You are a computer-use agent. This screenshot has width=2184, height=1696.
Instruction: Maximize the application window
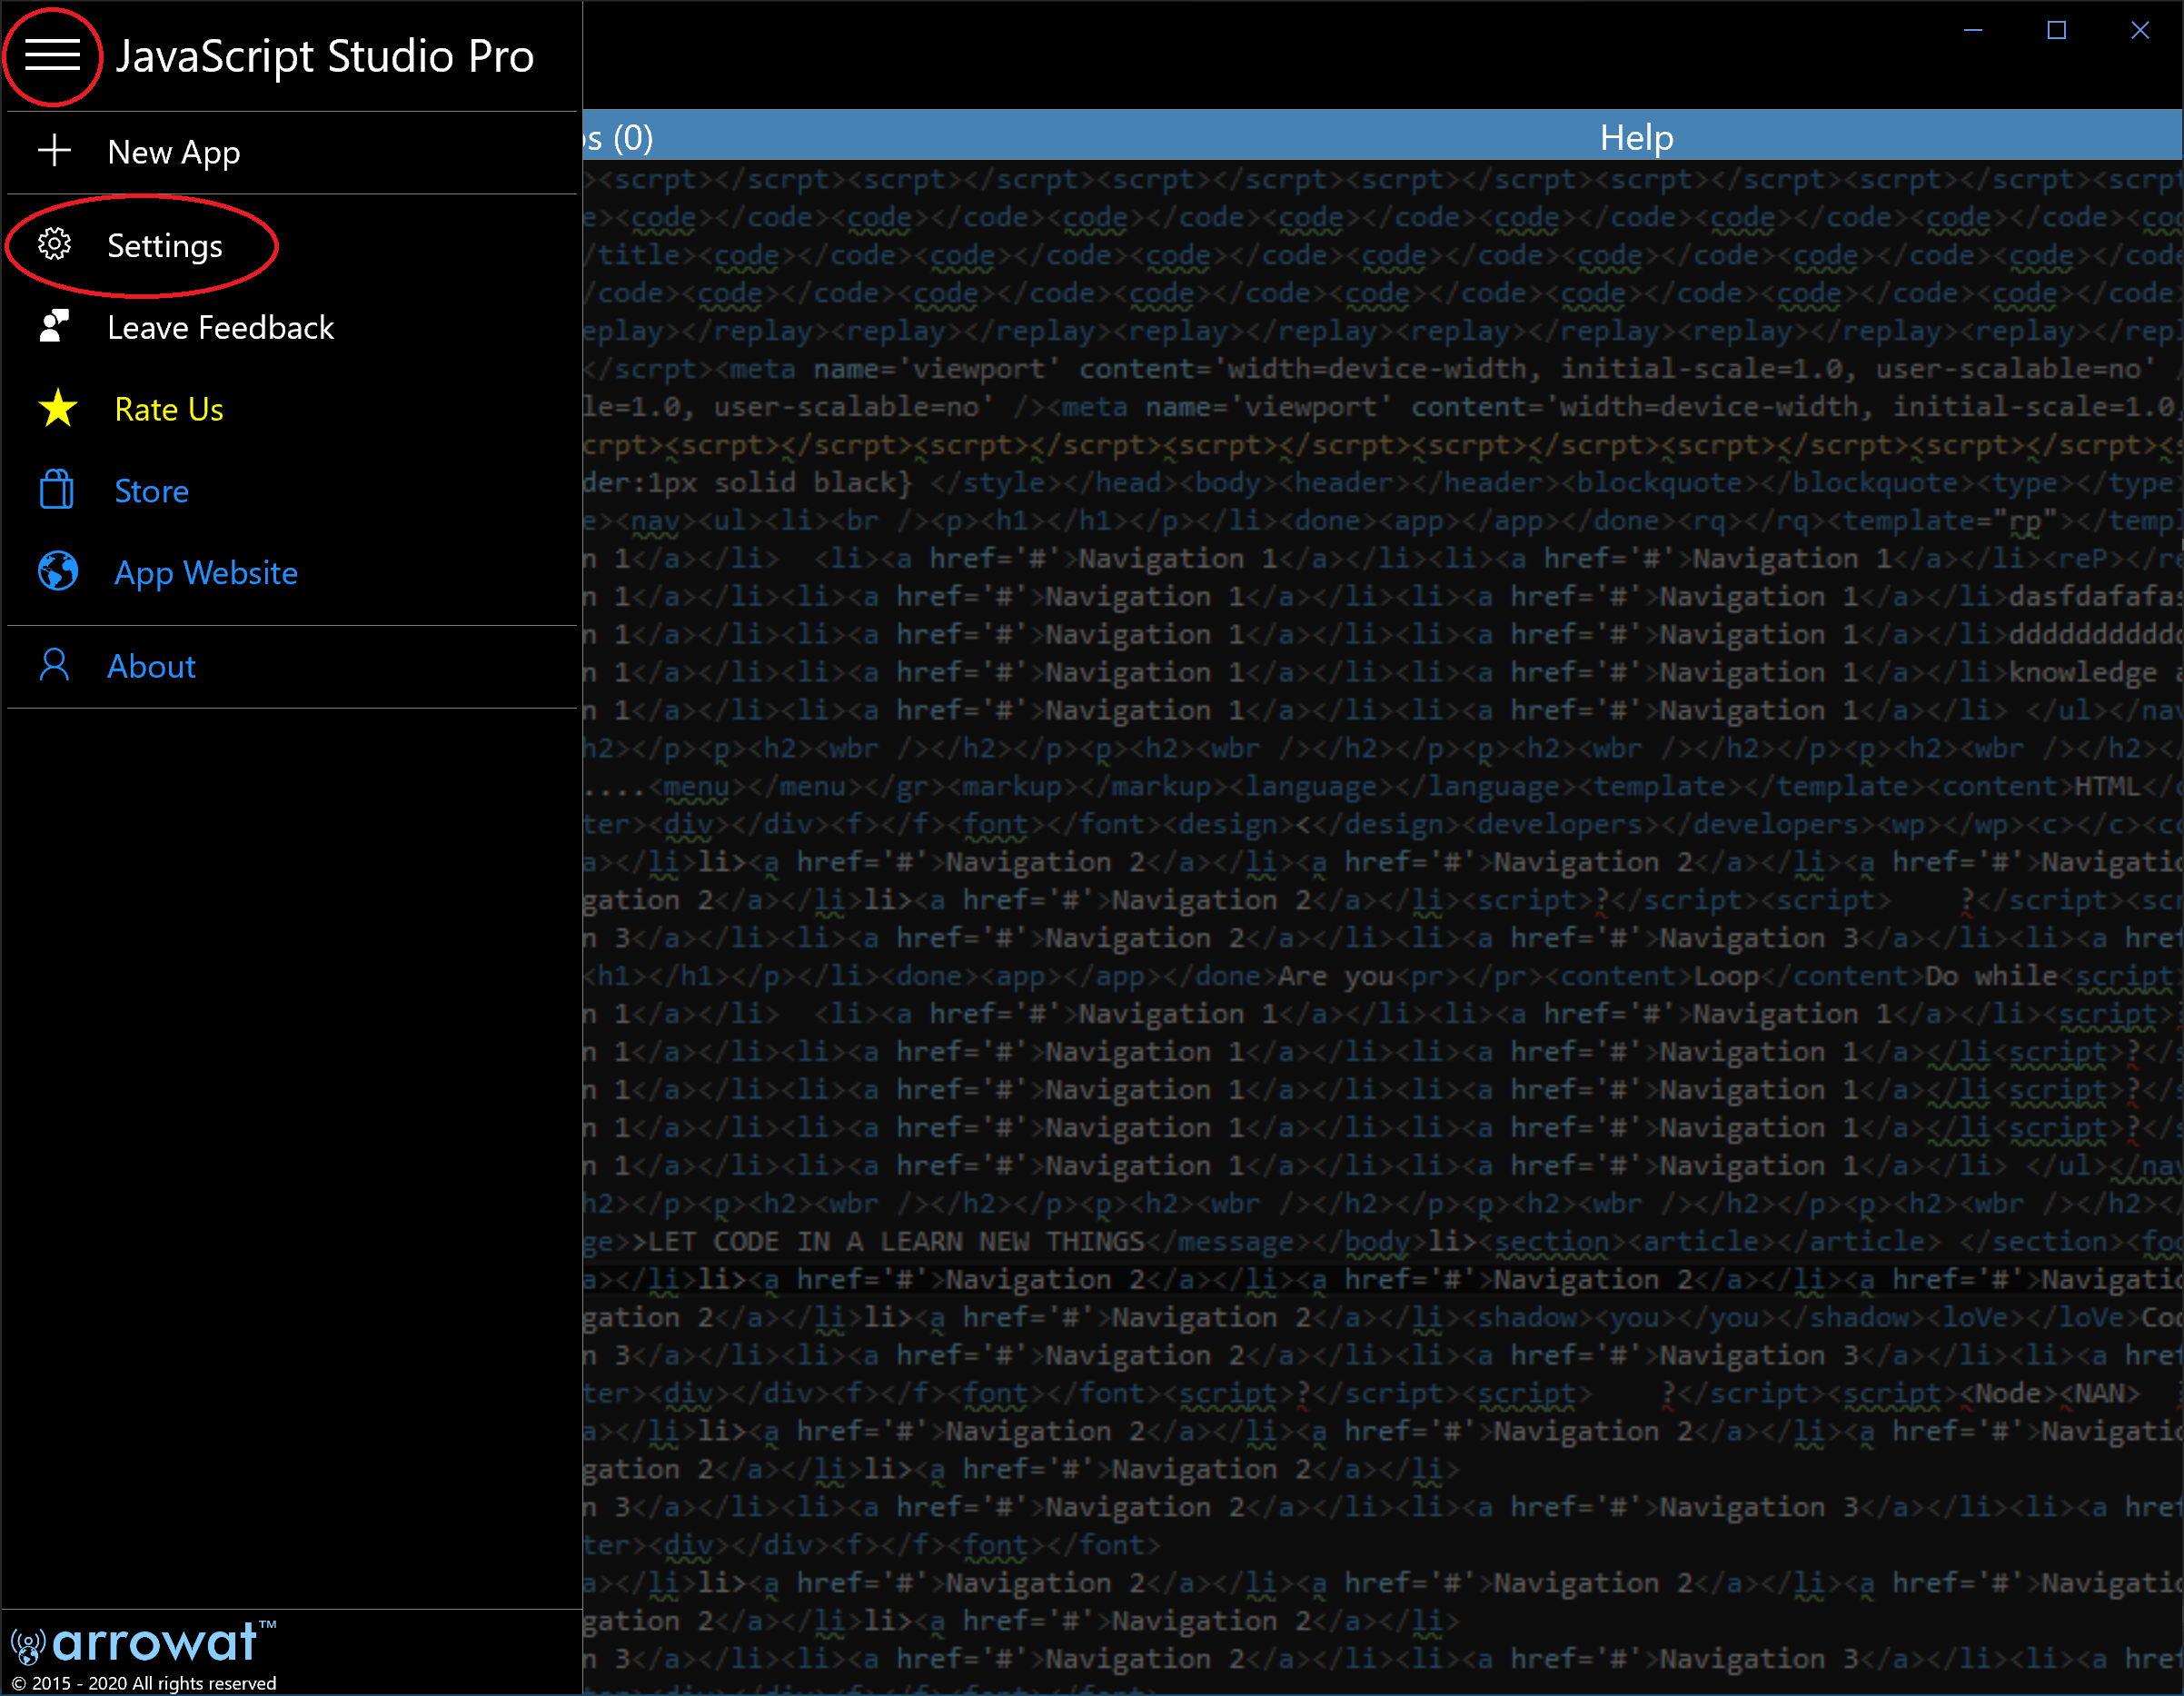pyautogui.click(x=2056, y=31)
